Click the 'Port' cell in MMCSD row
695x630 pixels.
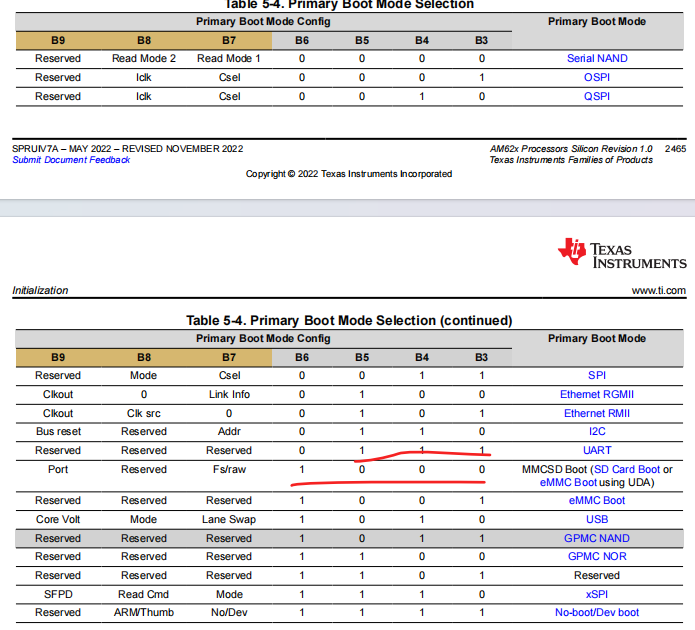pos(58,470)
